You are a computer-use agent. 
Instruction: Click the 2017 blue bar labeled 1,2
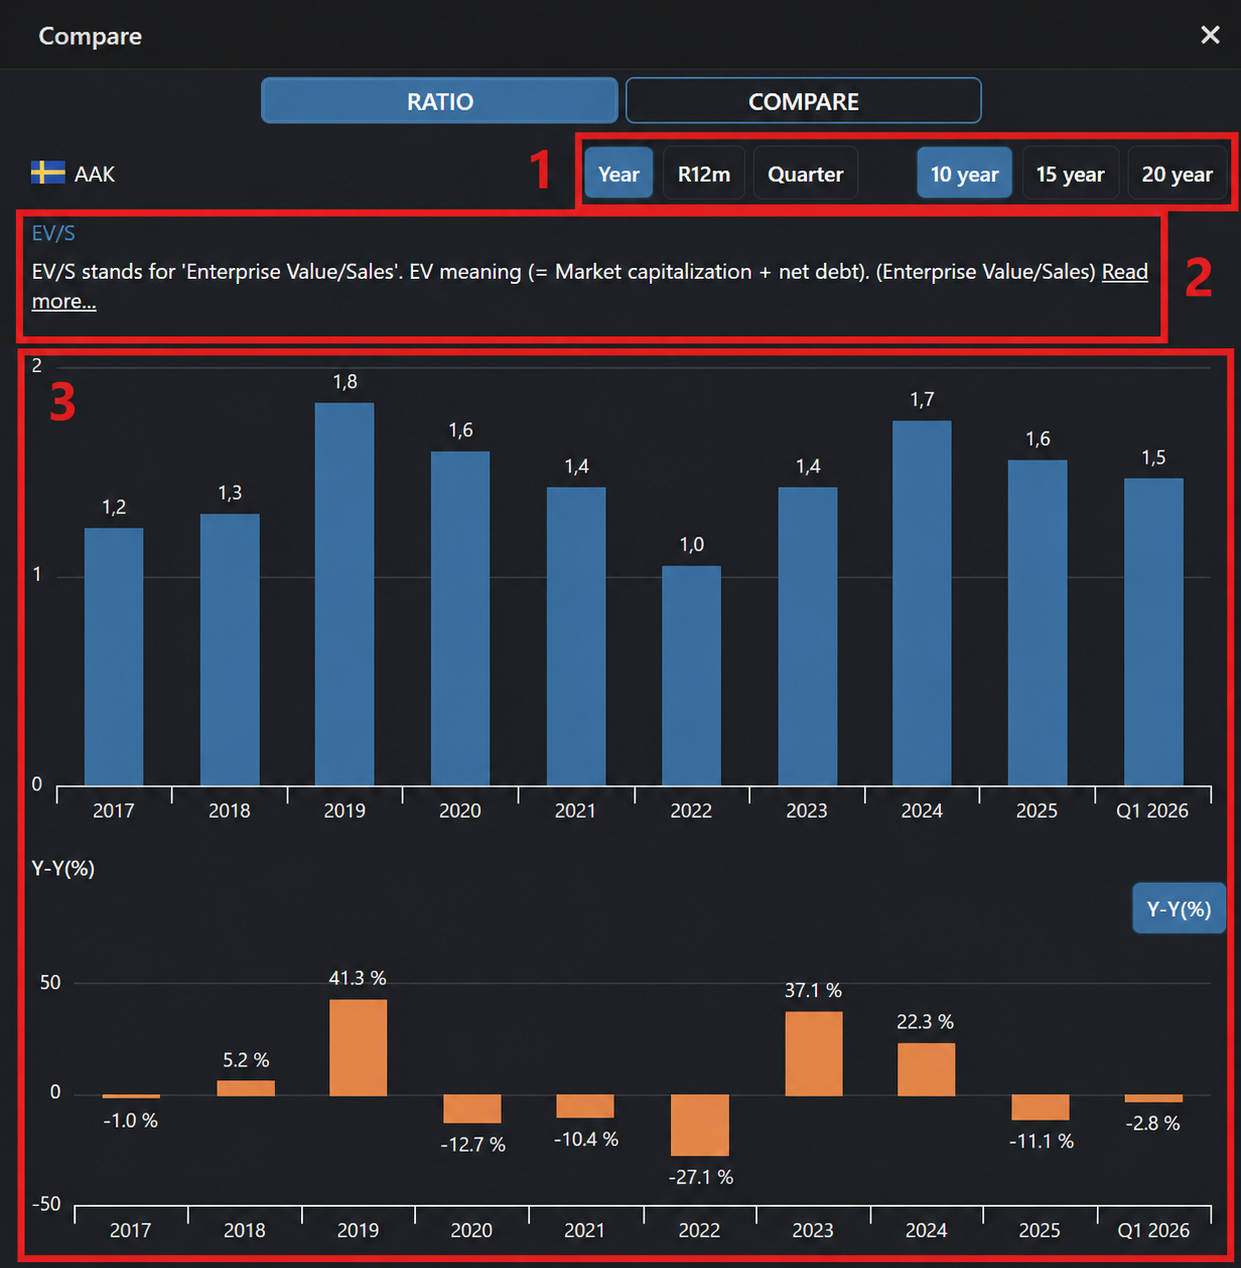coord(114,657)
